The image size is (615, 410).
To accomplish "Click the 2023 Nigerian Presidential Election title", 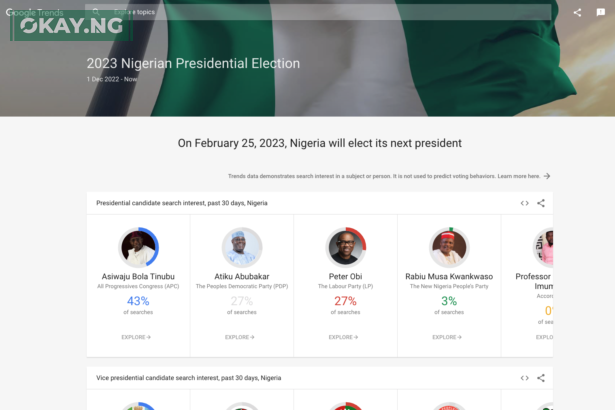I will [193, 63].
